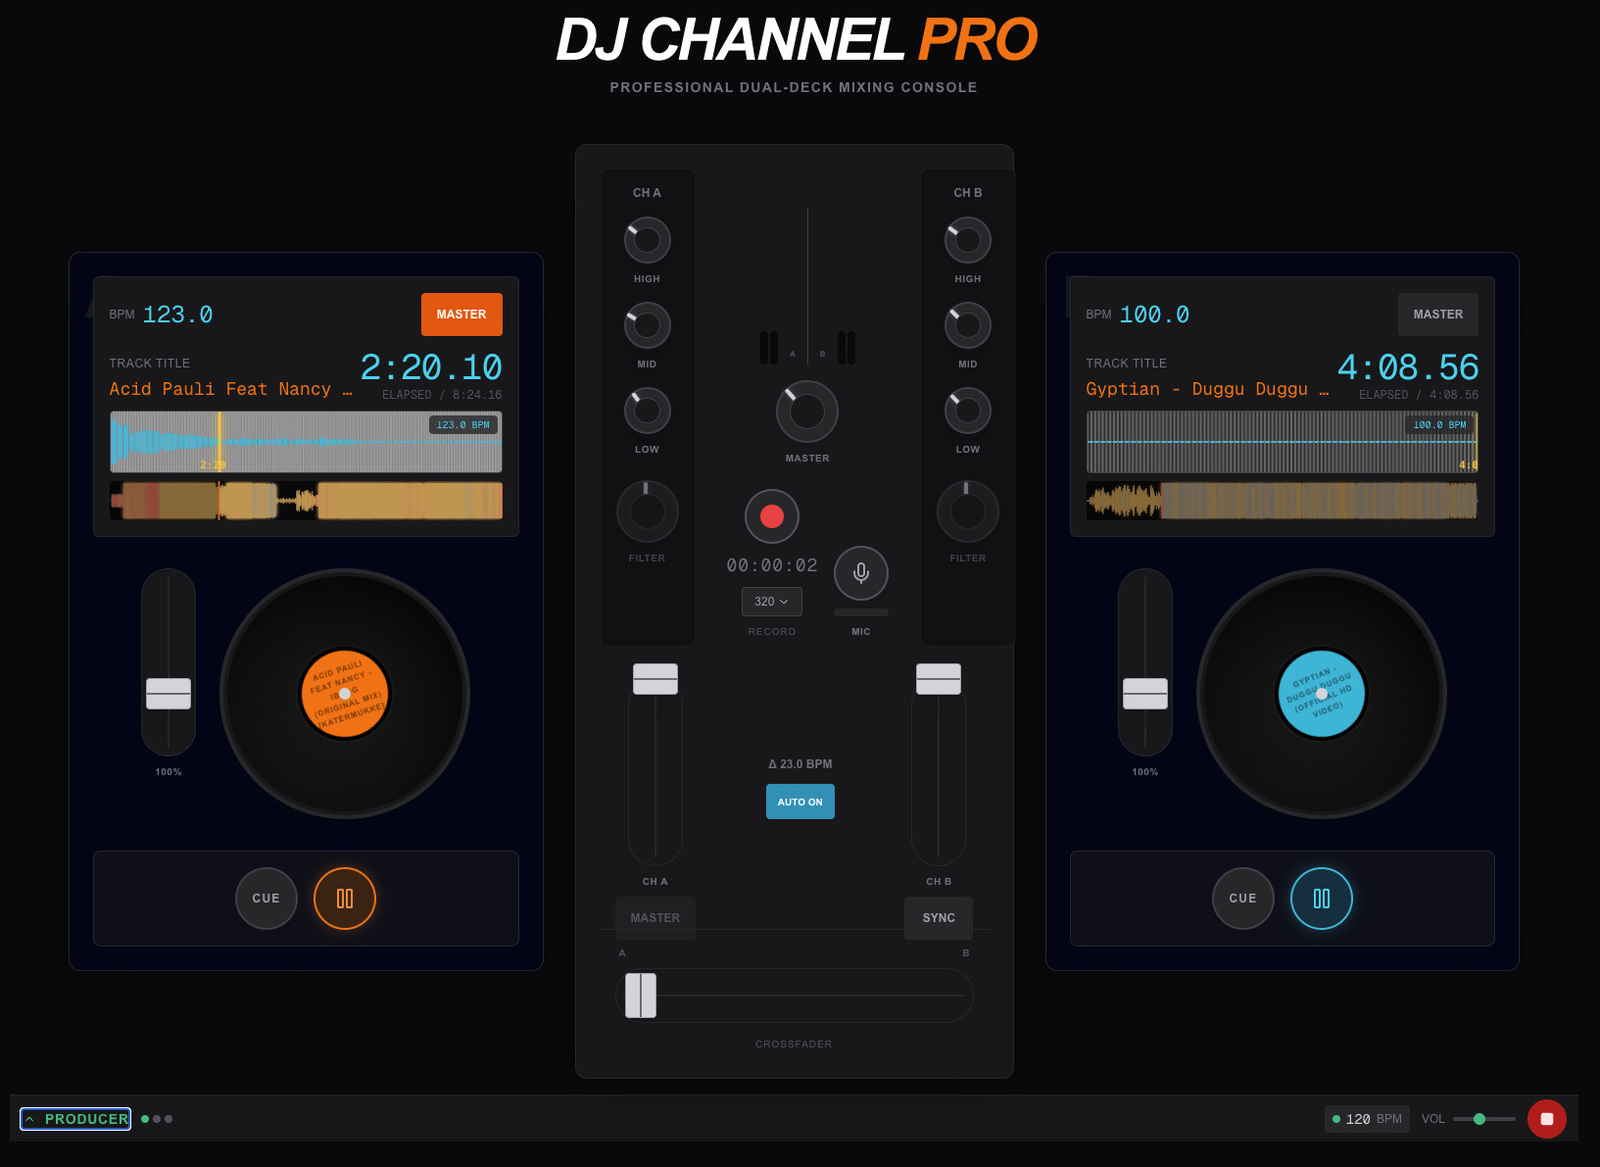The height and width of the screenshot is (1167, 1600).
Task: Click the CH A MID EQ knob
Action: pyautogui.click(x=647, y=325)
